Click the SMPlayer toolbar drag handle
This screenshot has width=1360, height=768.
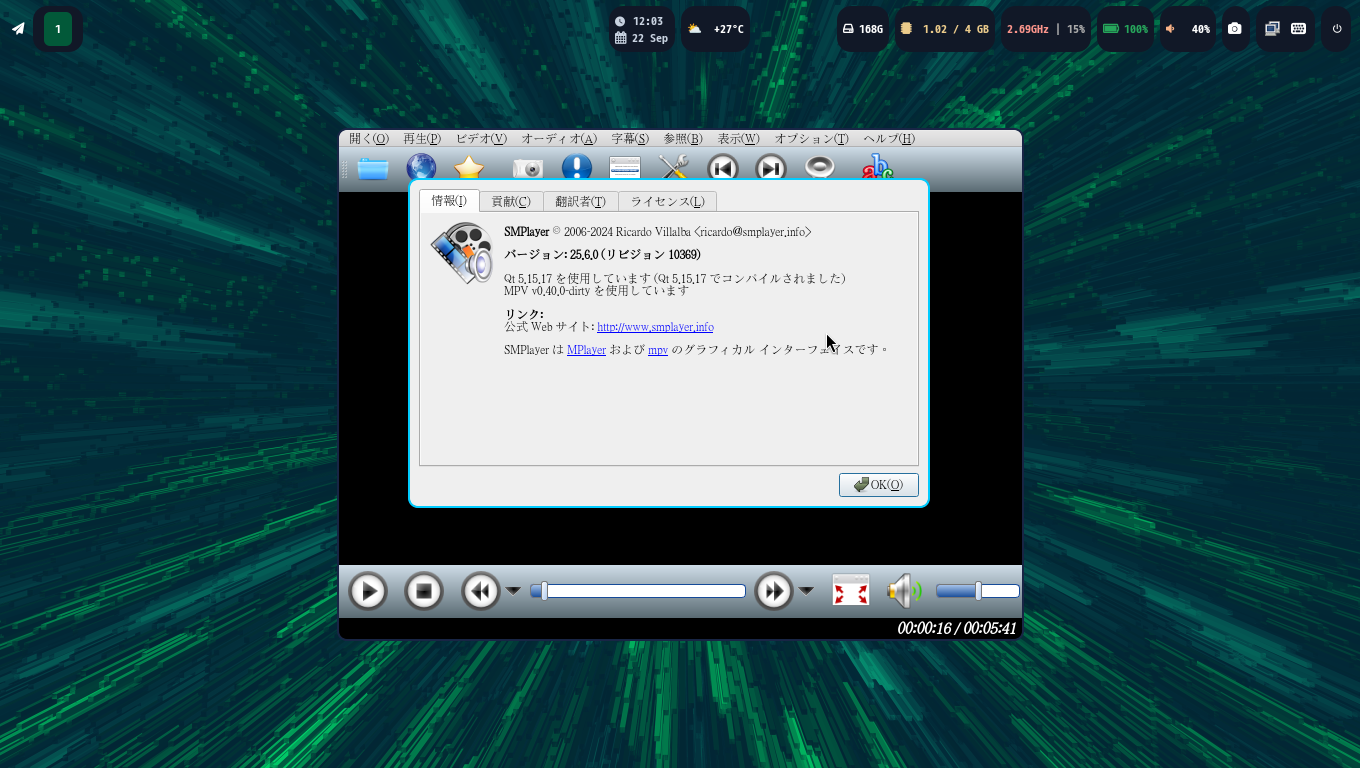click(345, 169)
